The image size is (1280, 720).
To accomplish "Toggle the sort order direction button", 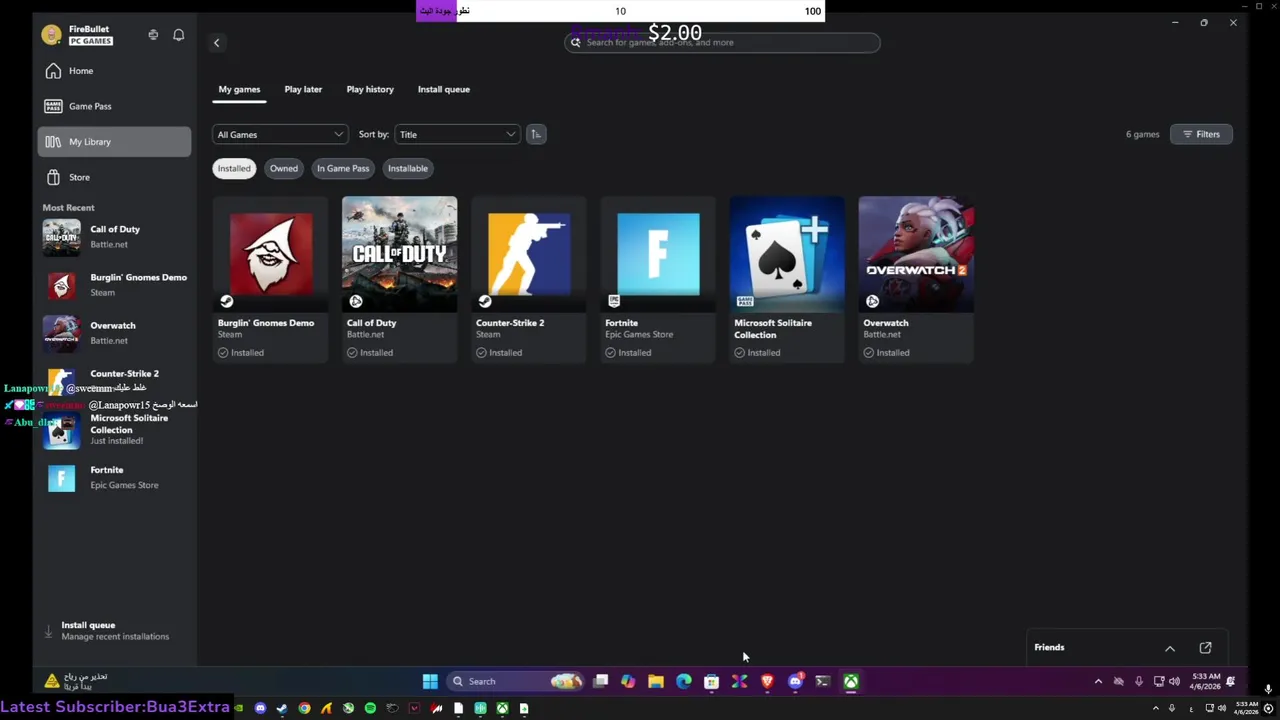I will (536, 134).
